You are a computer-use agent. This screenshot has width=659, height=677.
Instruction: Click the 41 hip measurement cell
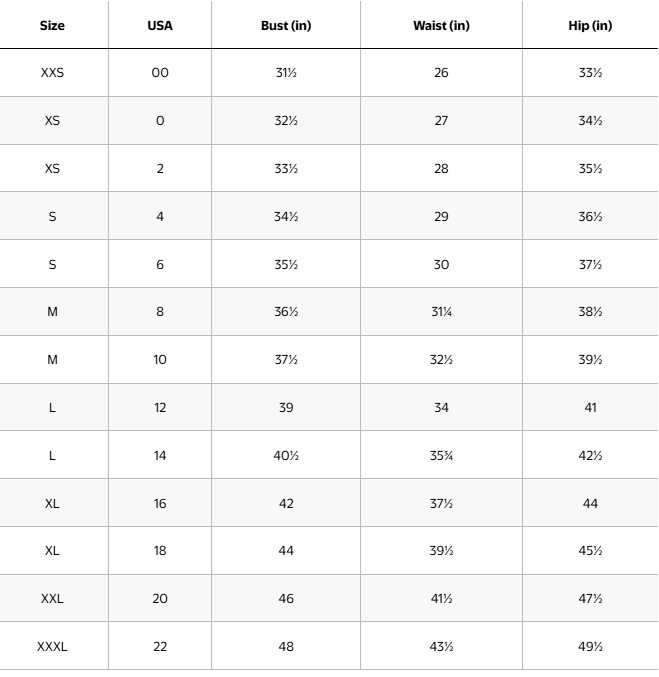tap(590, 408)
